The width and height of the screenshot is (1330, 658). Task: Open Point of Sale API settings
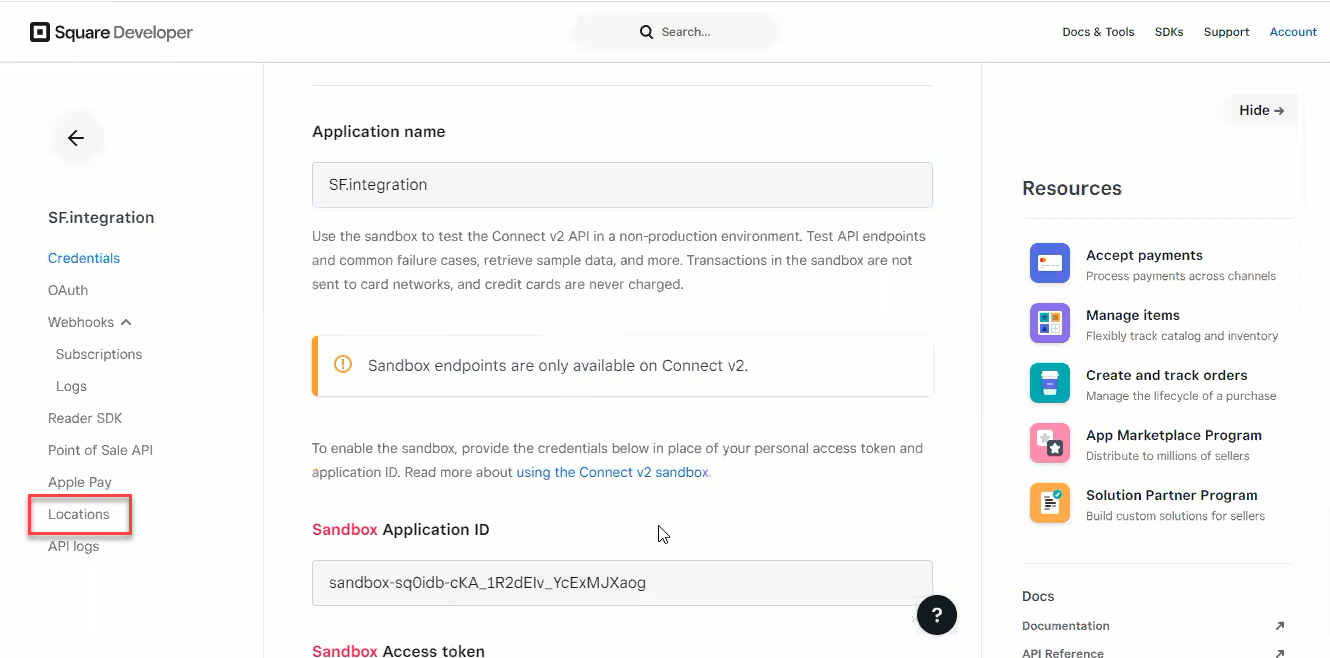[x=100, y=450]
